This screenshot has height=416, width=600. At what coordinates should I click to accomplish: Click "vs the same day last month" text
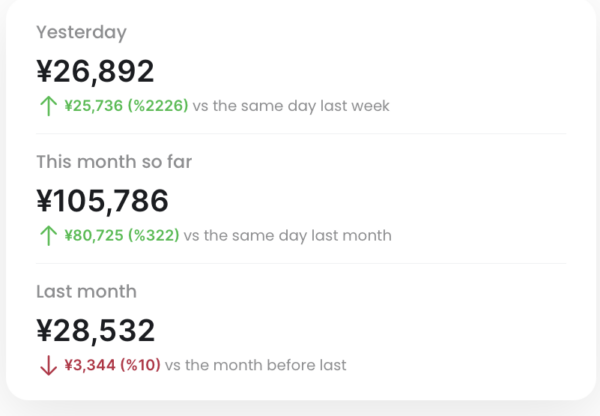point(288,236)
